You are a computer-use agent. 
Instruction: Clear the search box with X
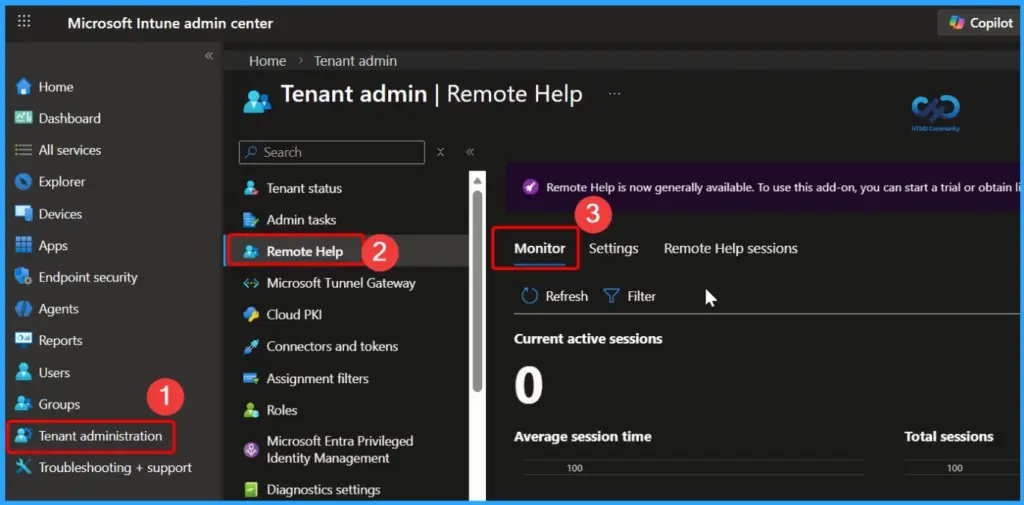tap(440, 152)
